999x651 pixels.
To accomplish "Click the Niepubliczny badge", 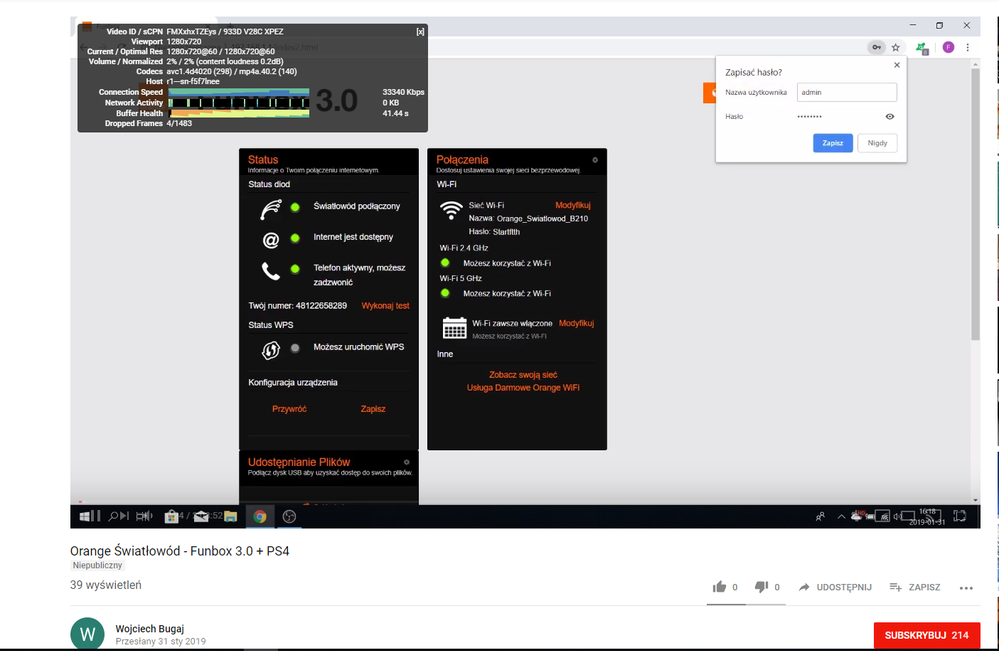I will pos(97,565).
